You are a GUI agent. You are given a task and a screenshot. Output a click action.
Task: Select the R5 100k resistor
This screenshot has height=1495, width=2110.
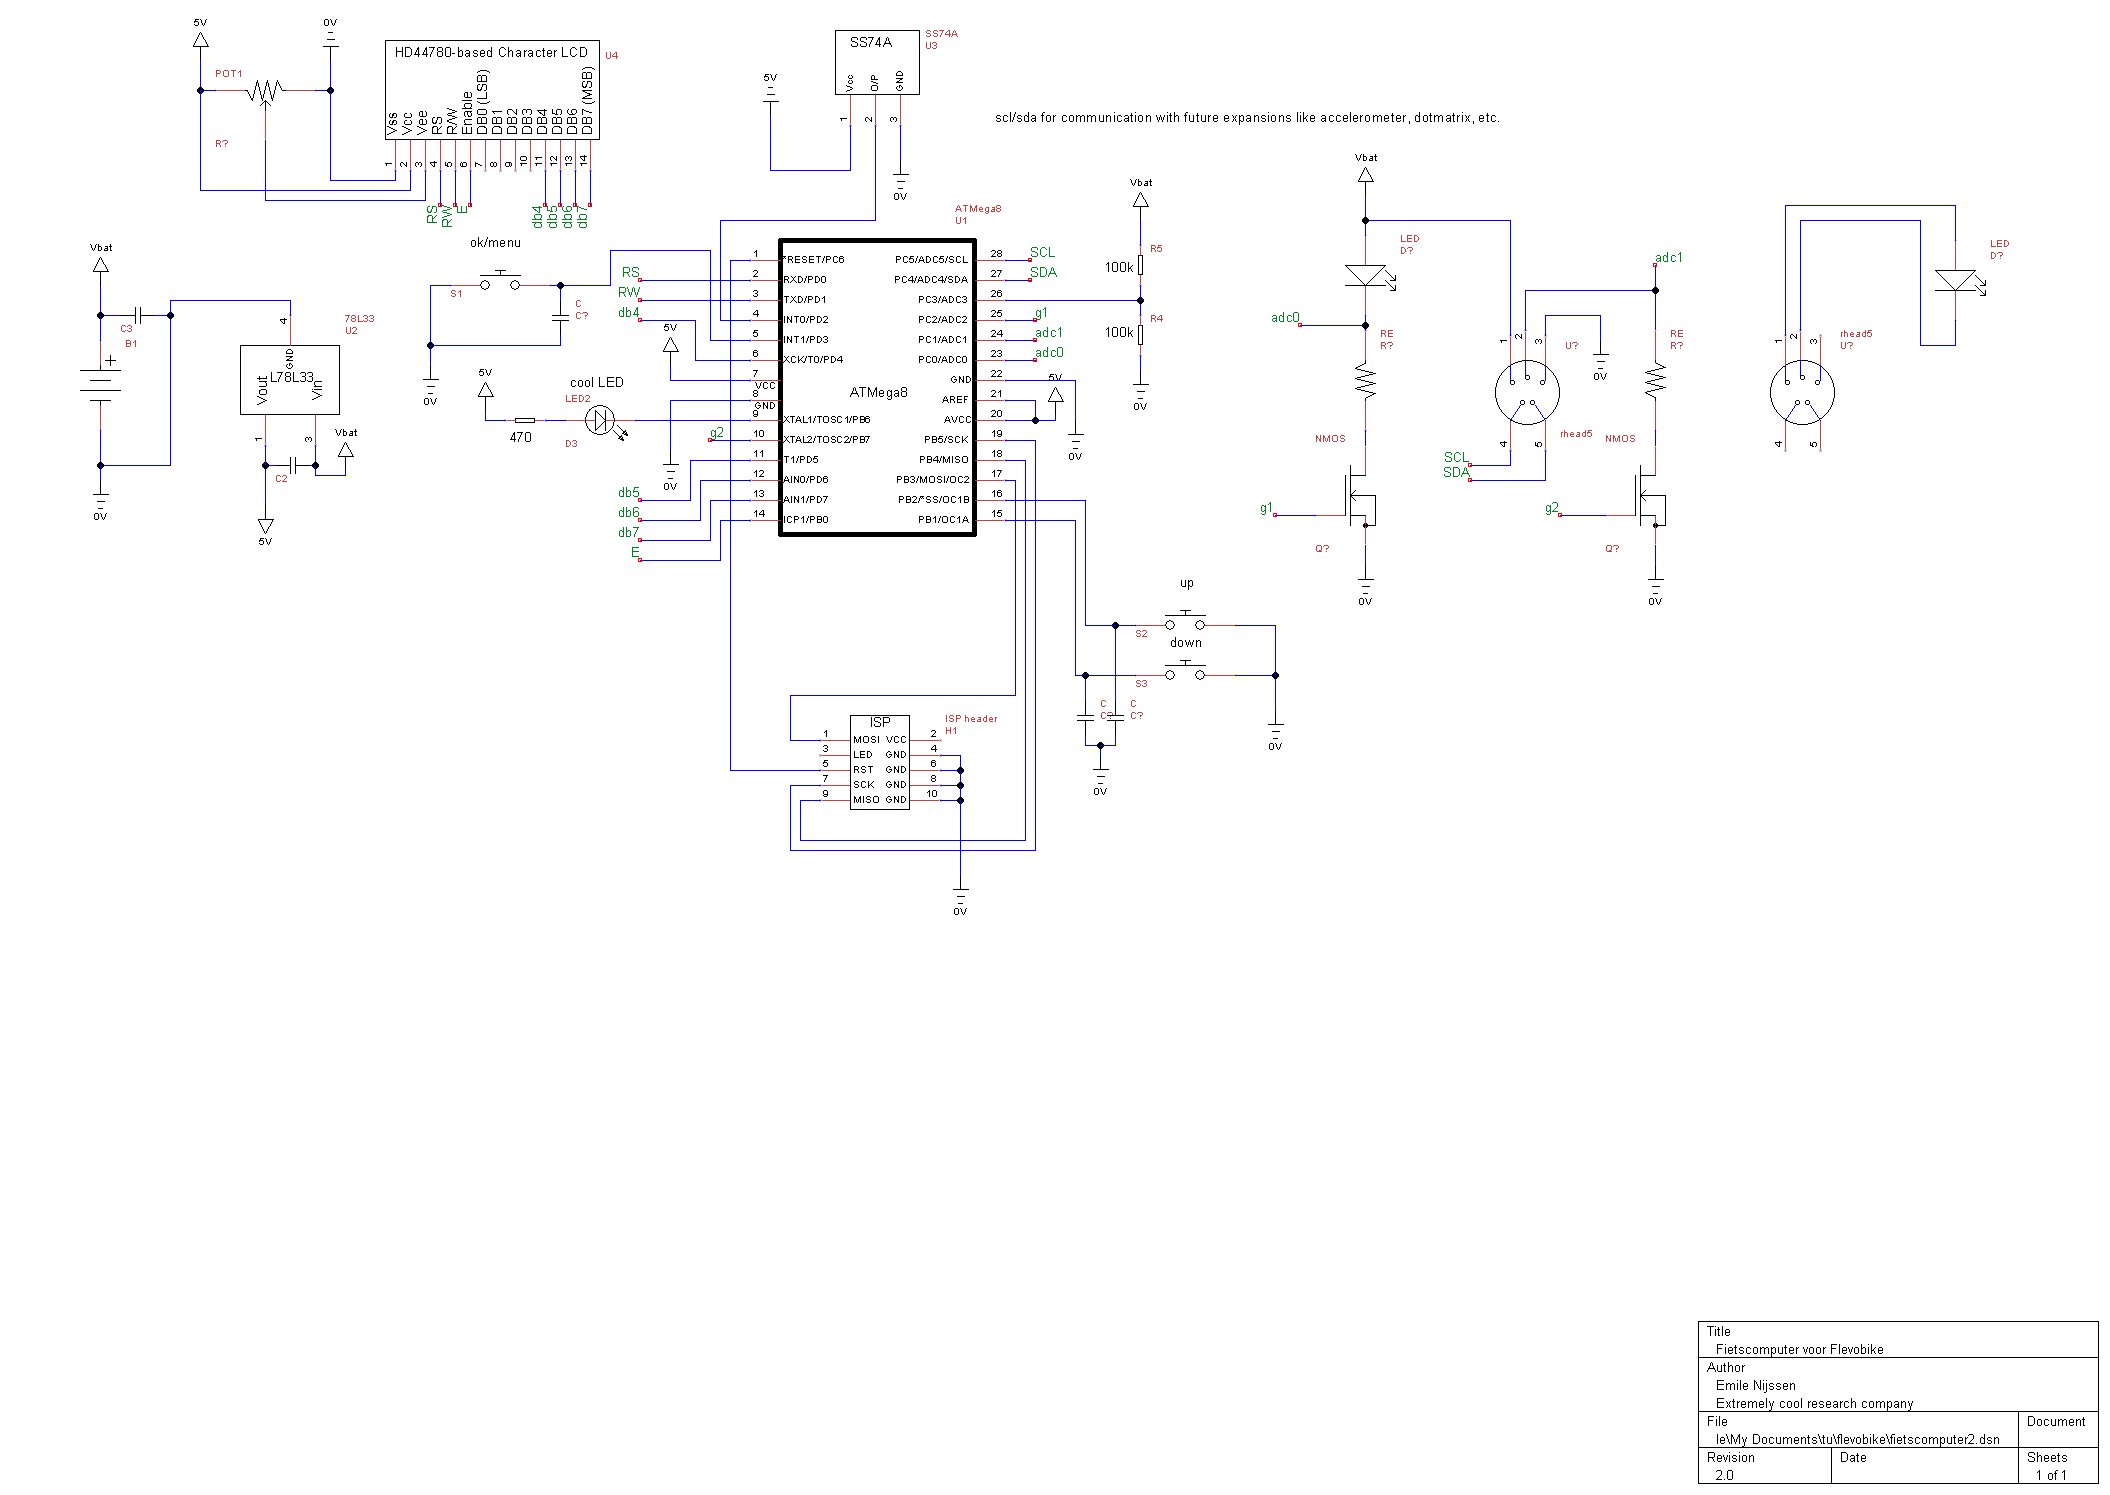(x=1140, y=266)
